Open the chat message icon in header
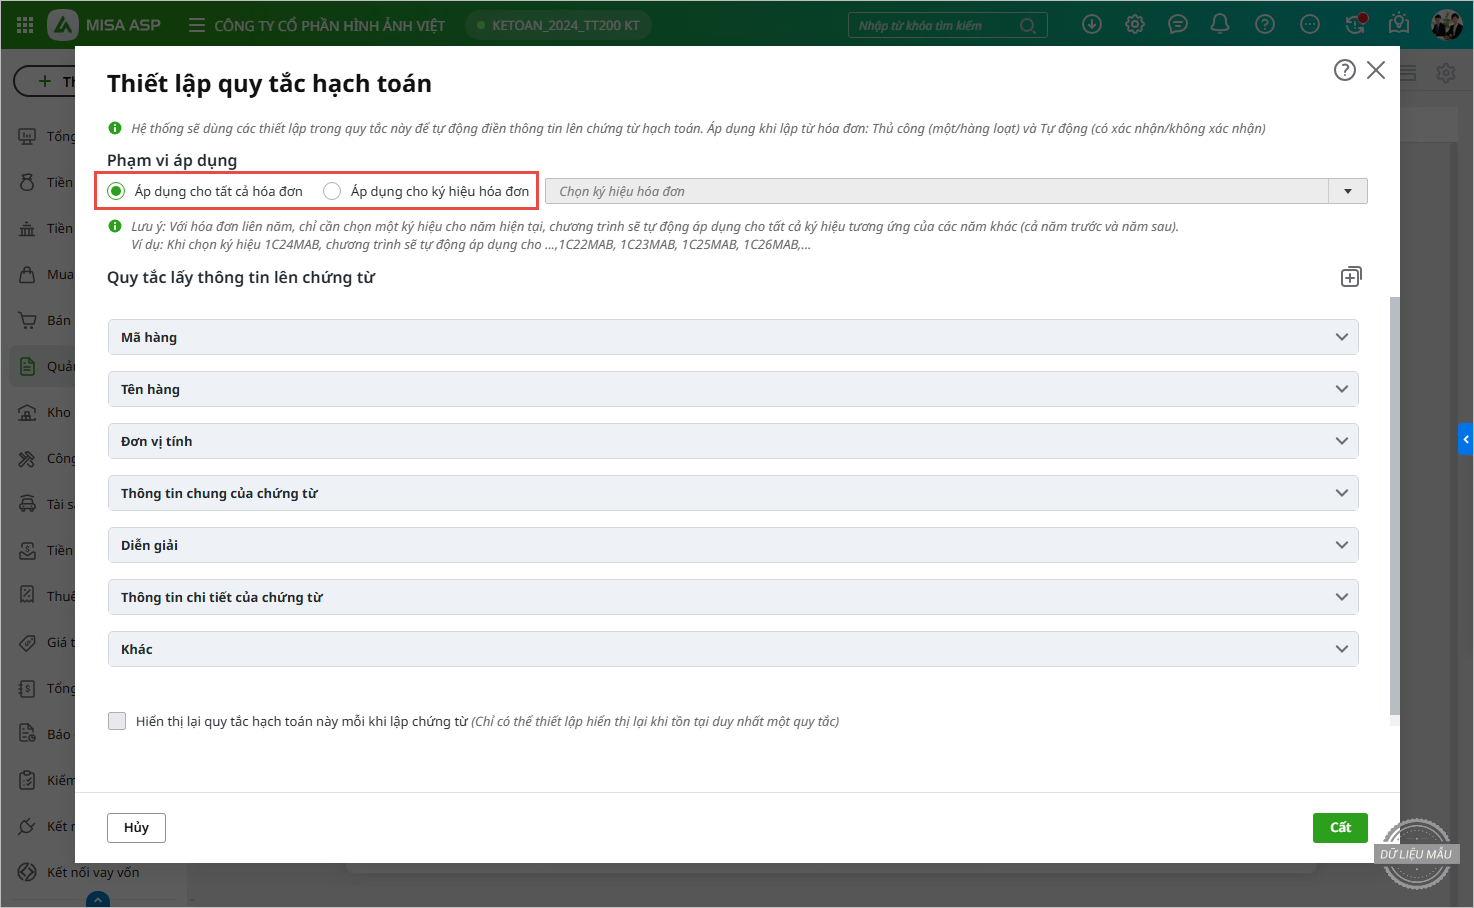The image size is (1474, 908). click(1178, 25)
